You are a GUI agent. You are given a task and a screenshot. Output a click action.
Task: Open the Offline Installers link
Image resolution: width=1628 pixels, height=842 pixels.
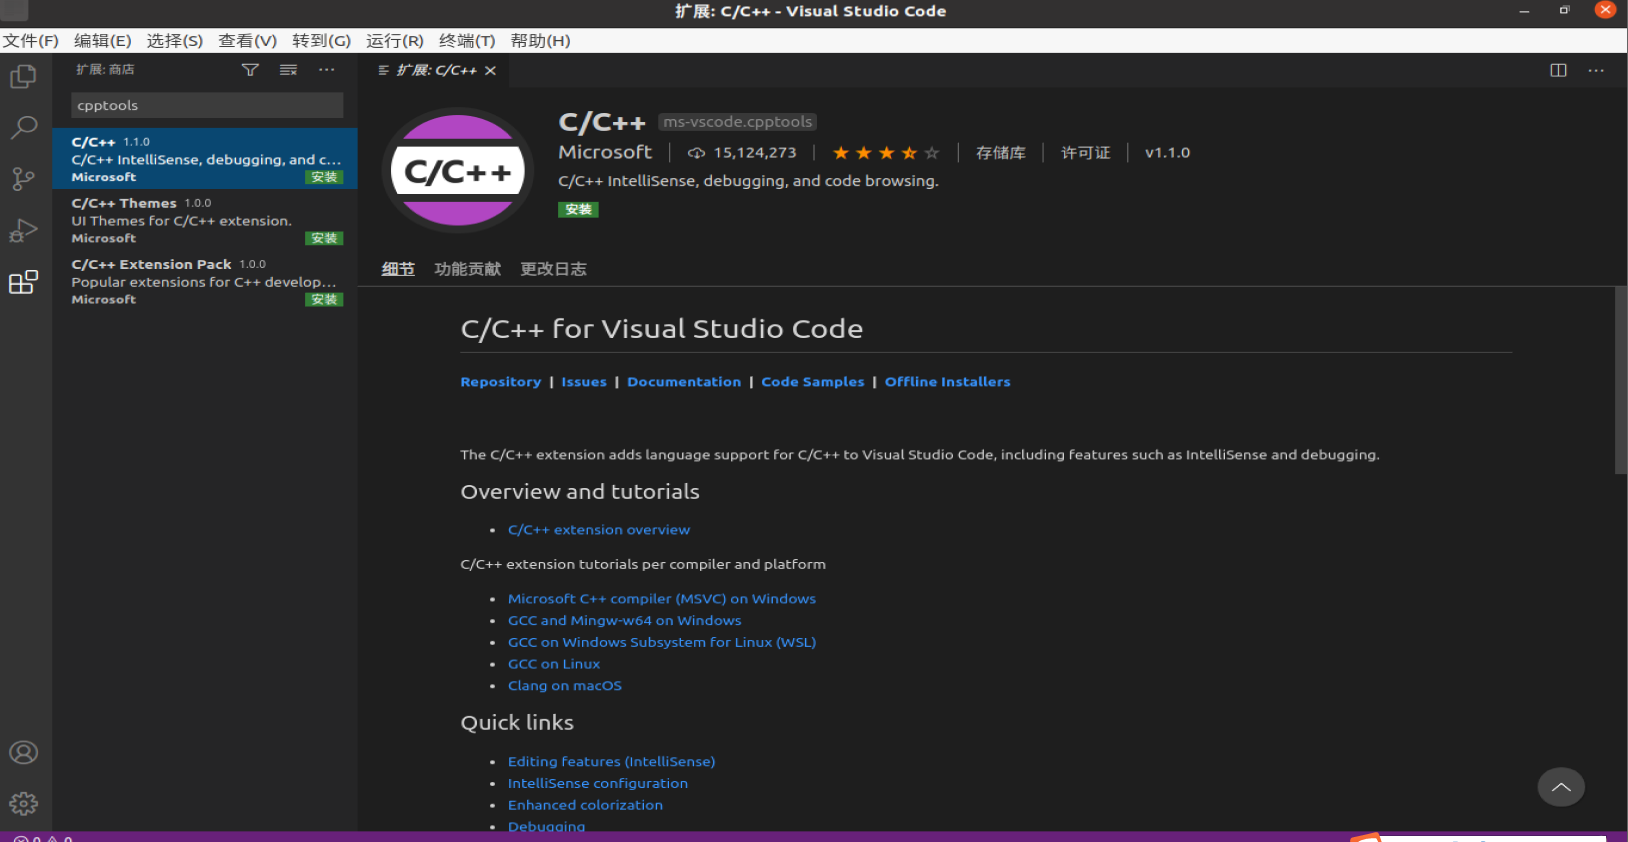click(947, 382)
